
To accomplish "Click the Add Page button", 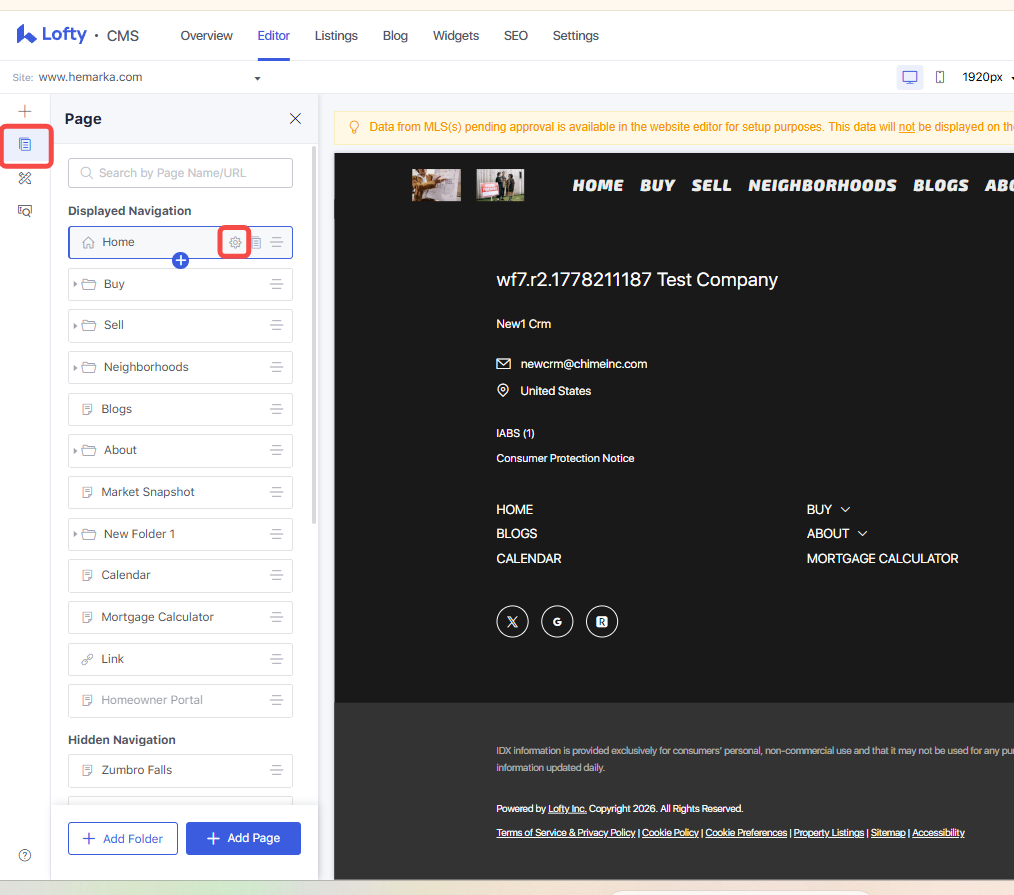I will pos(243,838).
